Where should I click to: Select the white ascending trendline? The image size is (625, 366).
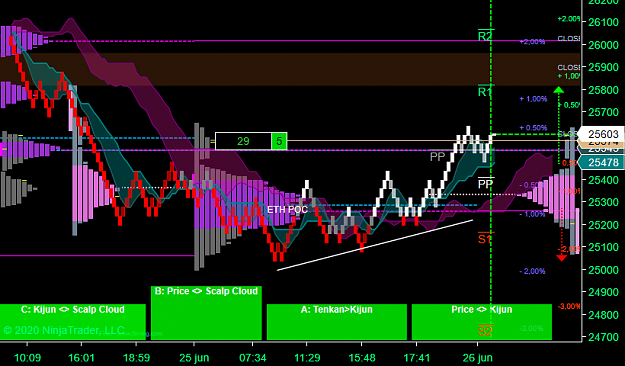375,245
